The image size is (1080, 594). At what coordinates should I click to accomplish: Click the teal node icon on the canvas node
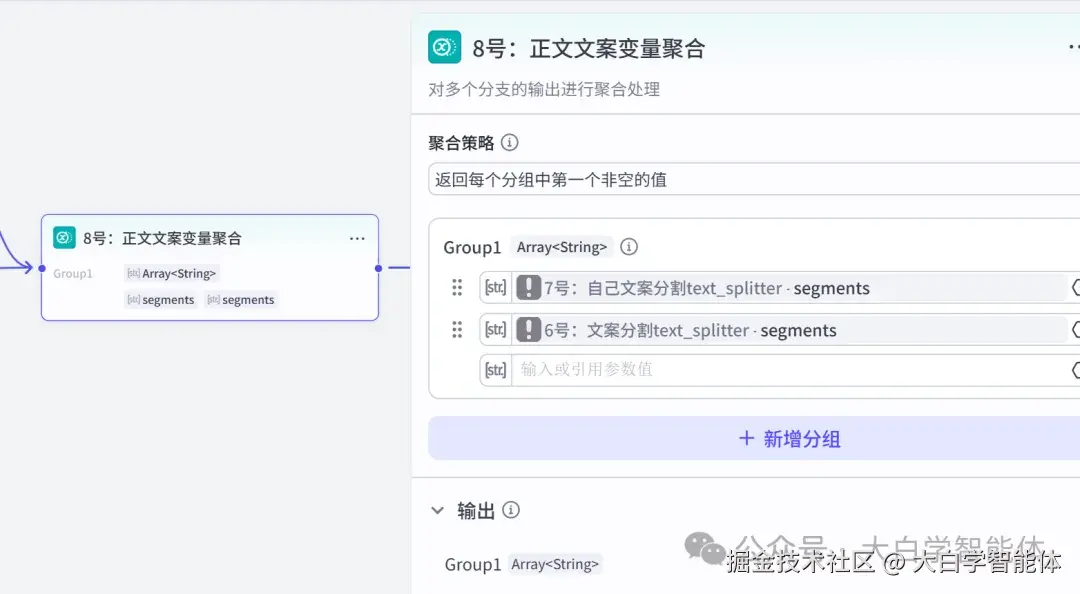(x=63, y=237)
